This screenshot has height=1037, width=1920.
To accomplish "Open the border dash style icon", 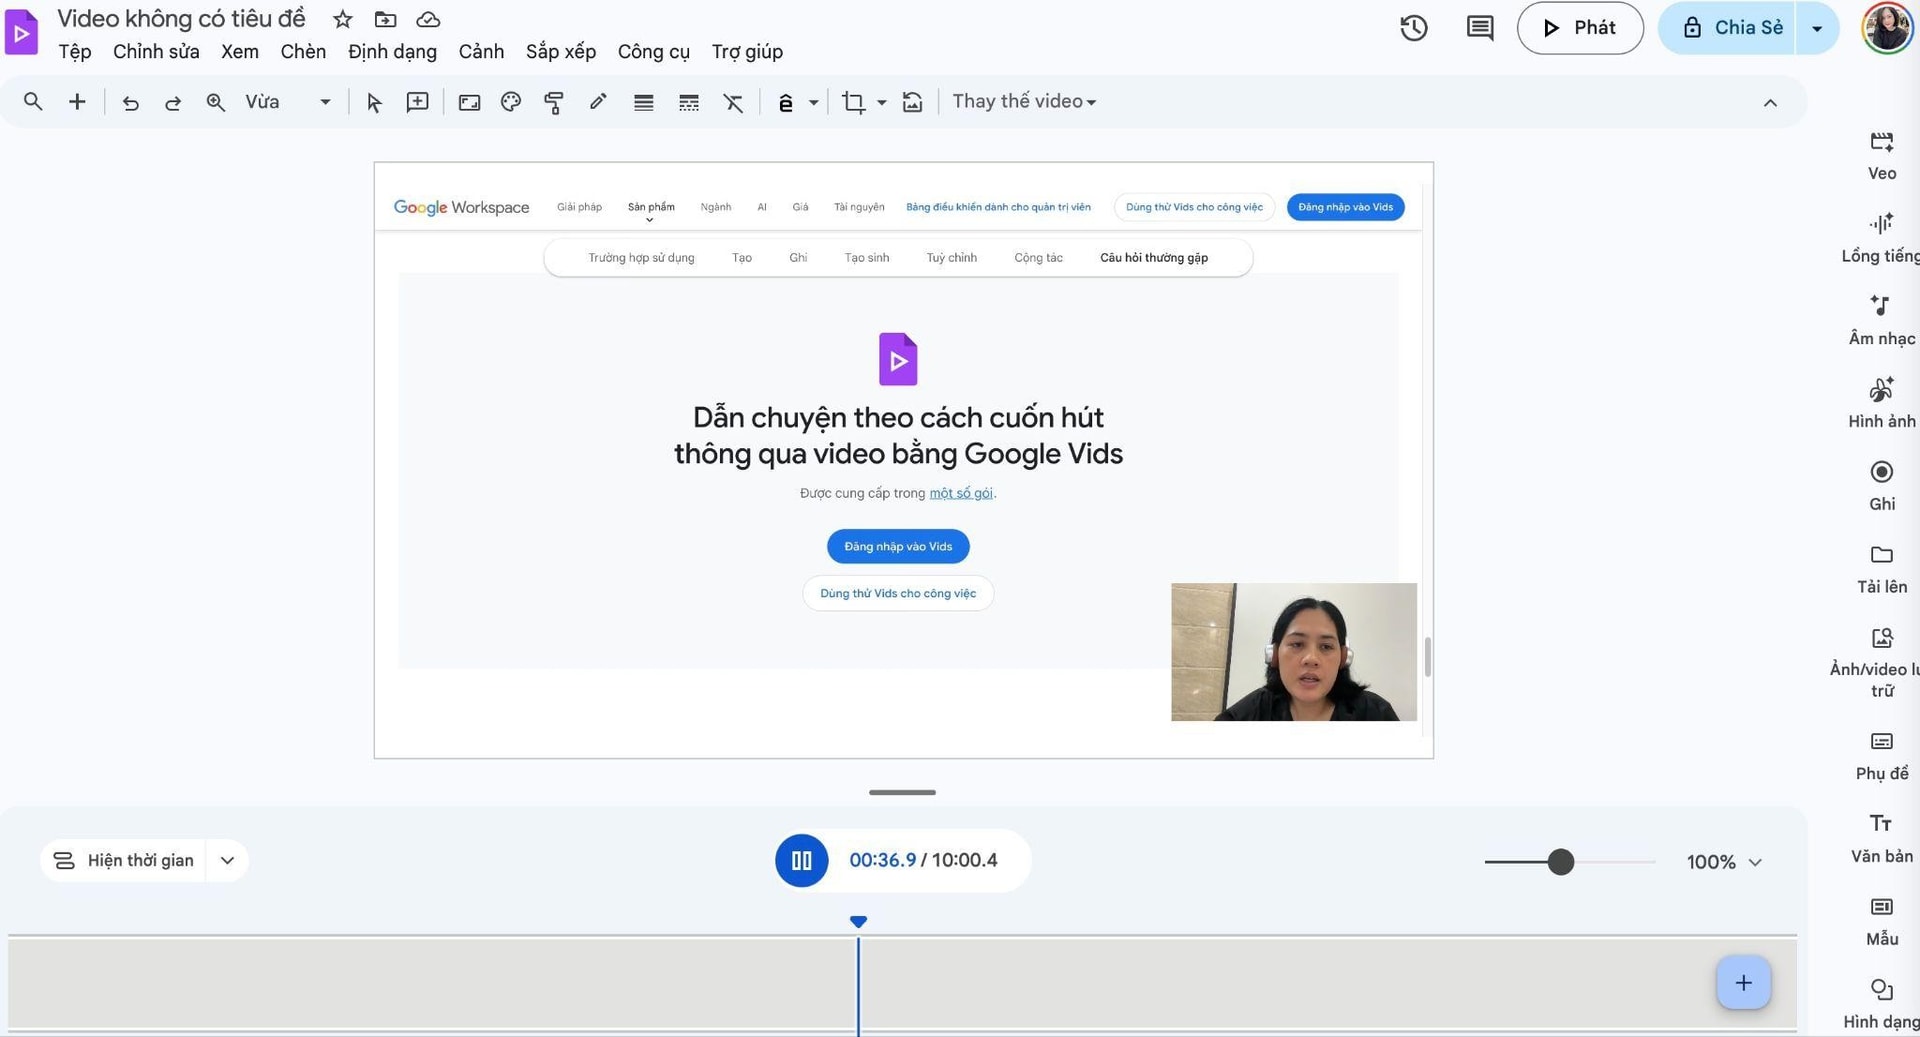I will coord(689,102).
